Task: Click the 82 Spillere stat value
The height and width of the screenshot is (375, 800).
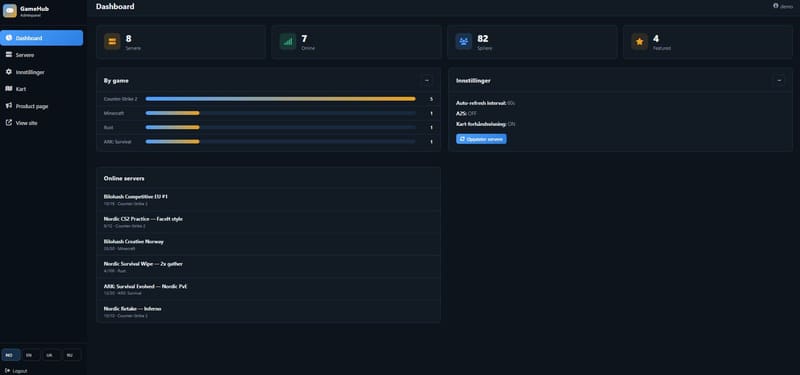Action: click(x=483, y=38)
